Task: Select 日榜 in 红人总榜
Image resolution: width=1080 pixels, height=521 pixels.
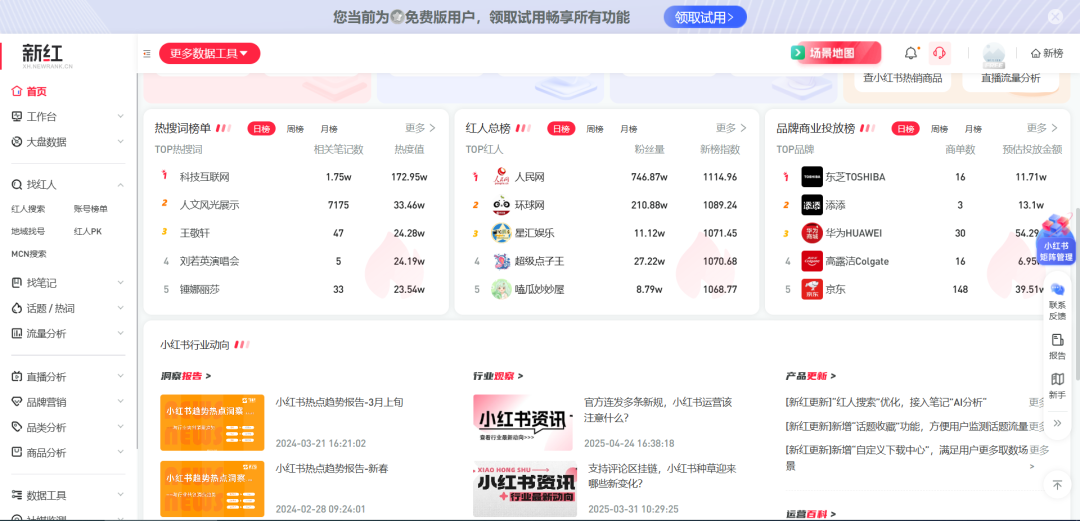Action: [561, 129]
